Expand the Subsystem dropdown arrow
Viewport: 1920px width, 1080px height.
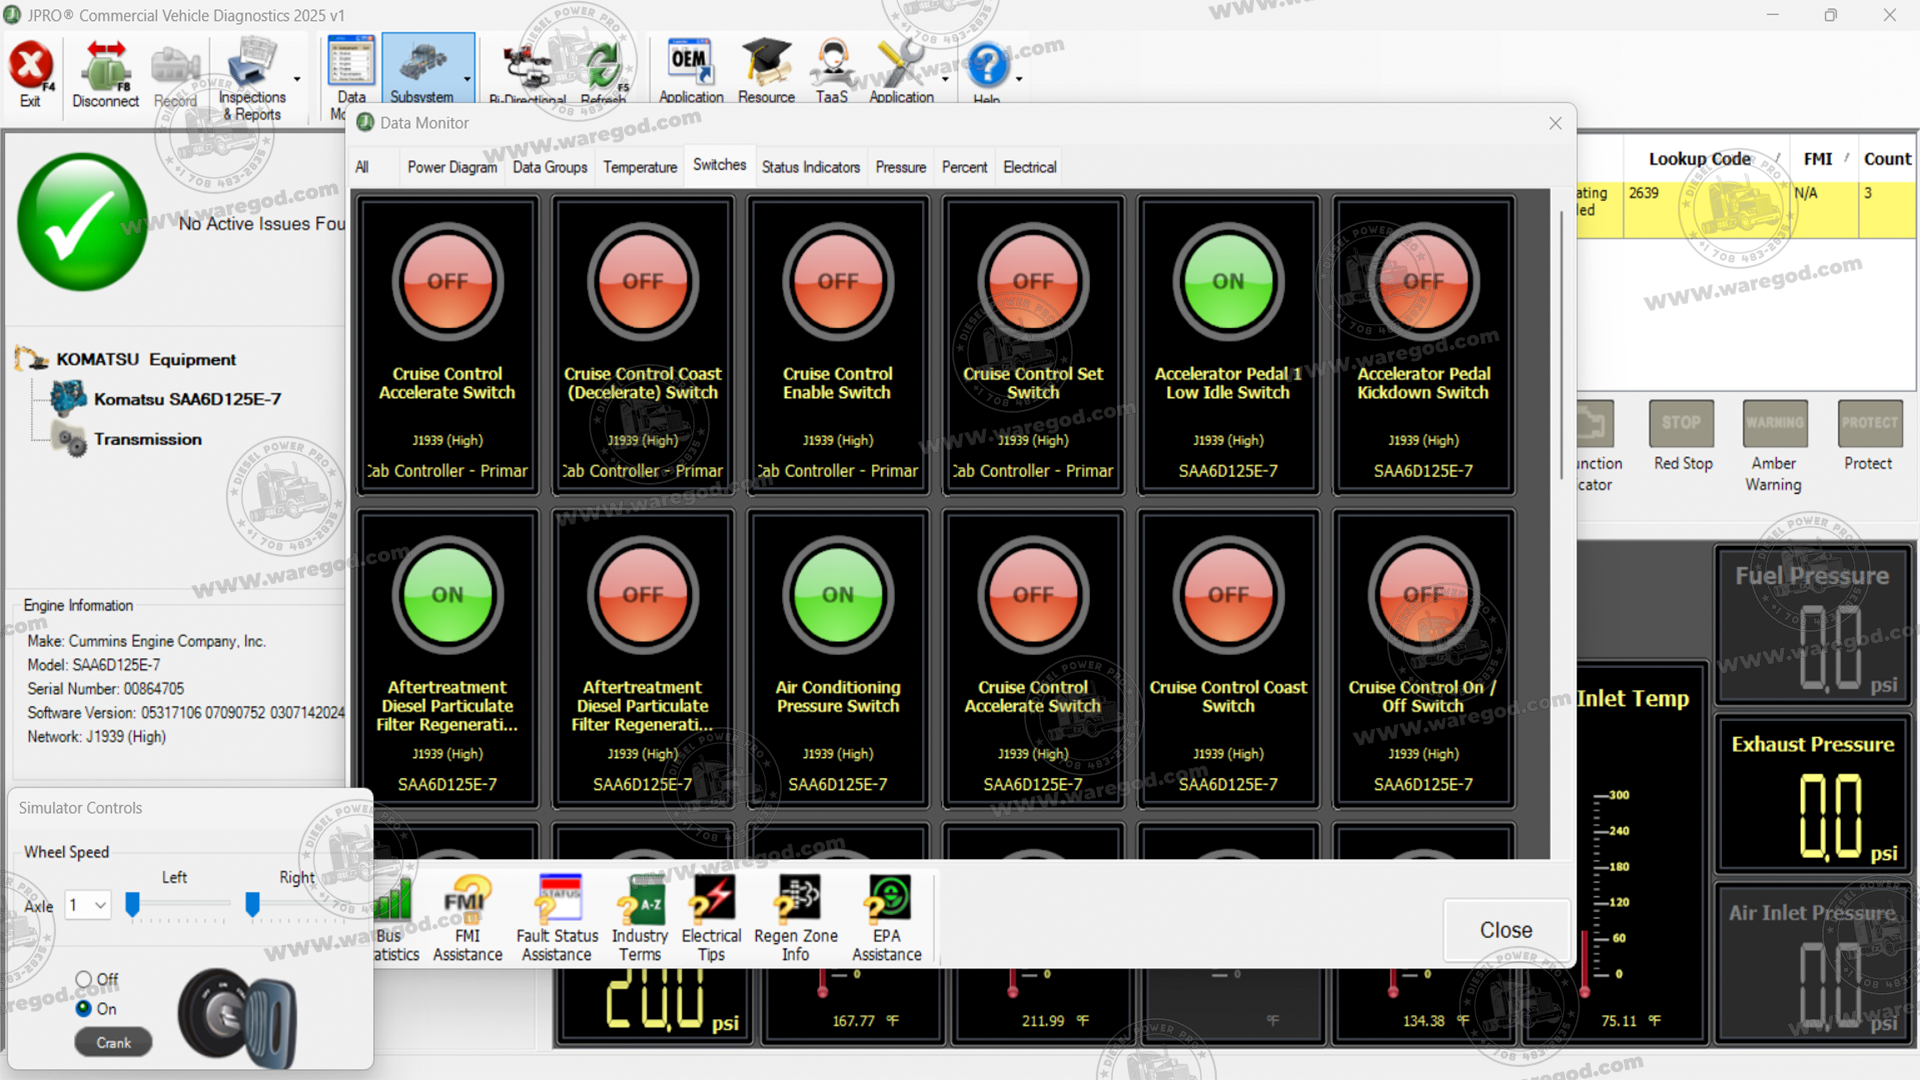[467, 79]
